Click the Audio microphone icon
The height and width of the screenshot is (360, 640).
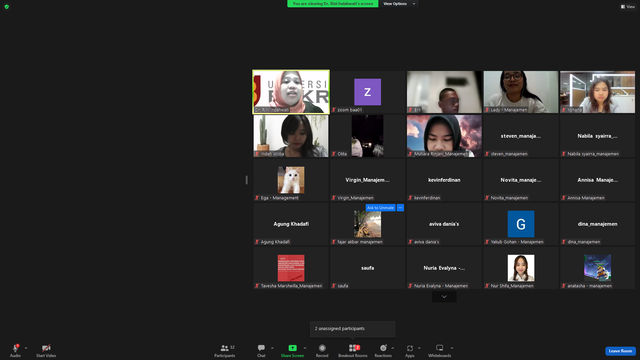click(x=16, y=348)
